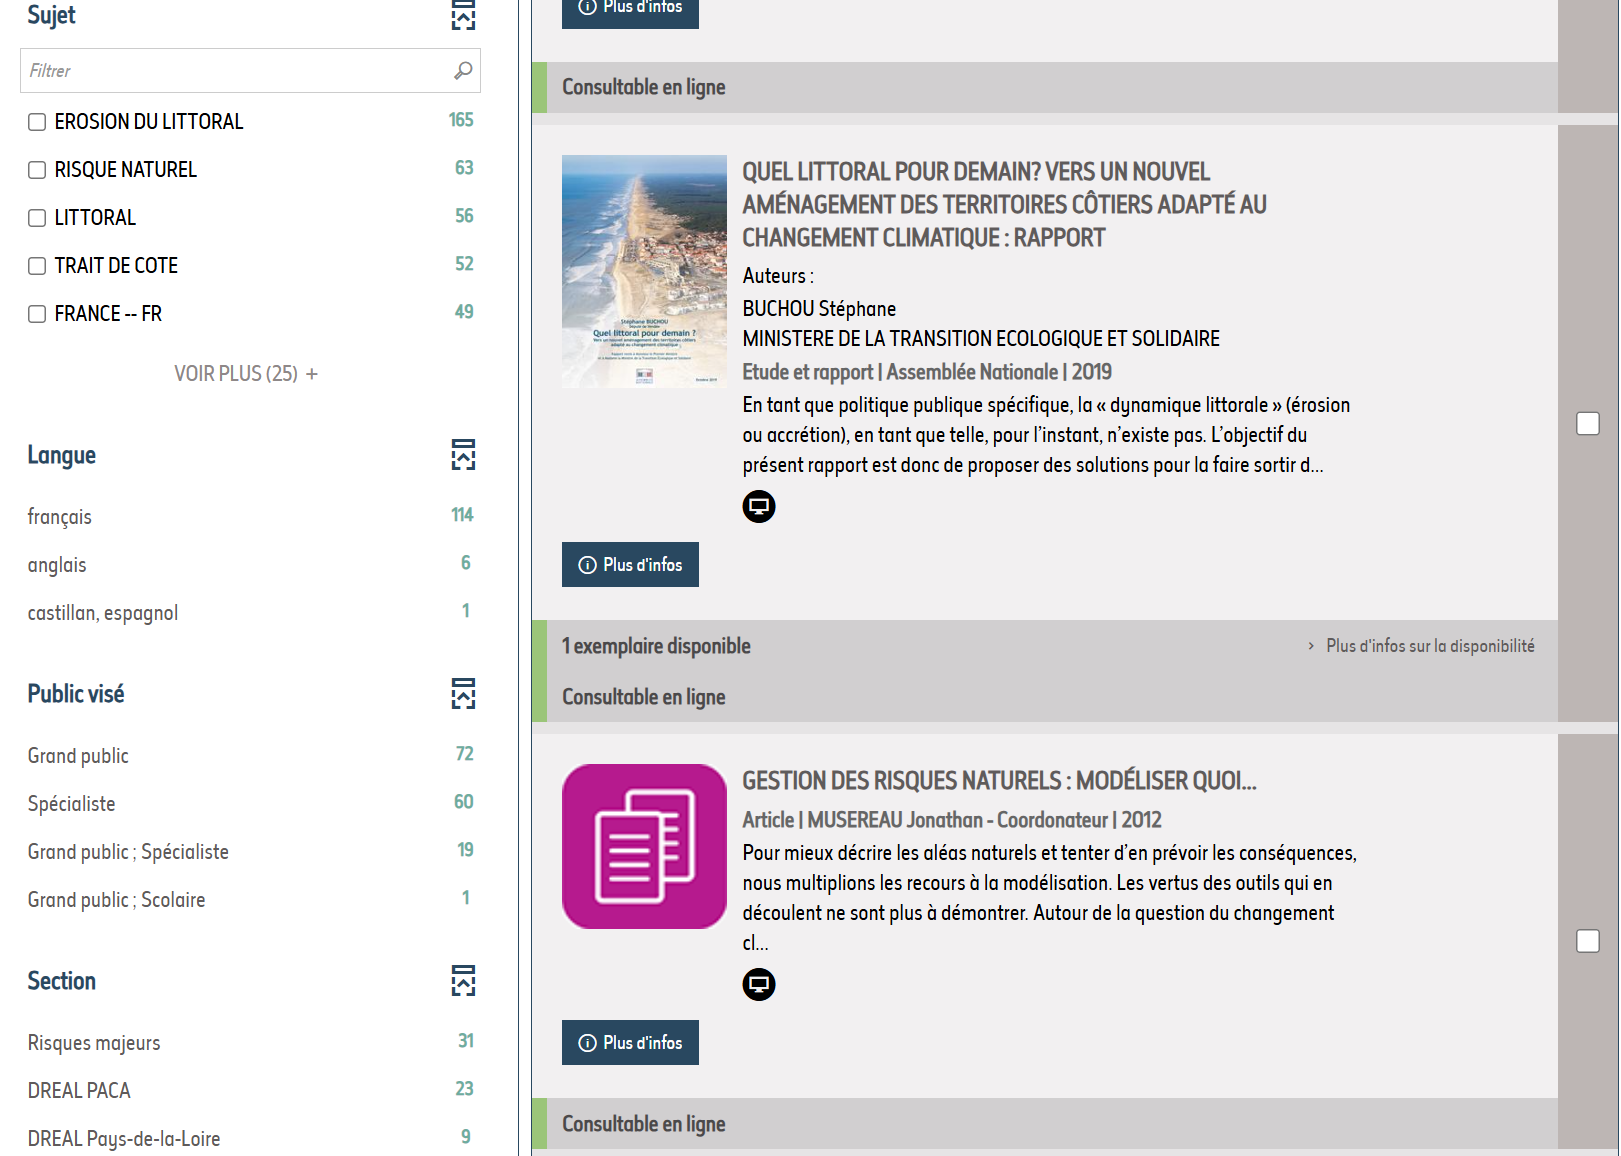Click online access icon under littoral report

(759, 507)
